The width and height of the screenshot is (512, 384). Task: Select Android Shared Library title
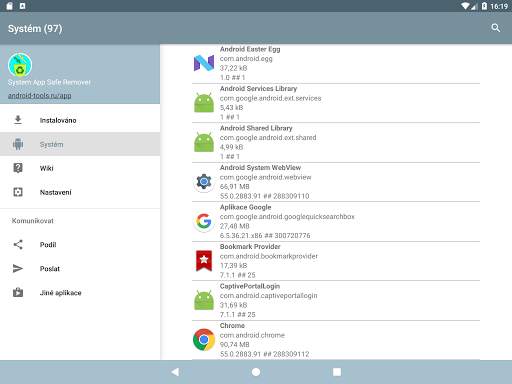click(256, 128)
